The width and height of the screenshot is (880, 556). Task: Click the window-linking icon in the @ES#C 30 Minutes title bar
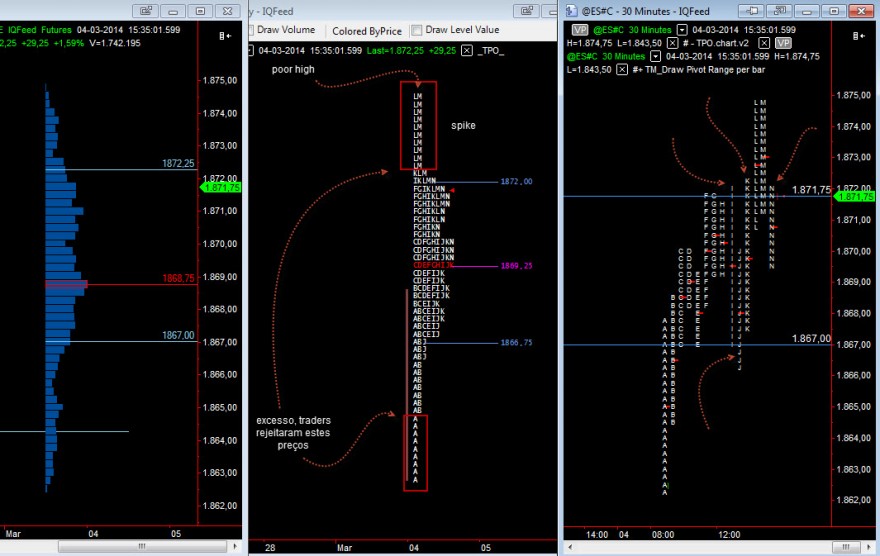point(780,11)
